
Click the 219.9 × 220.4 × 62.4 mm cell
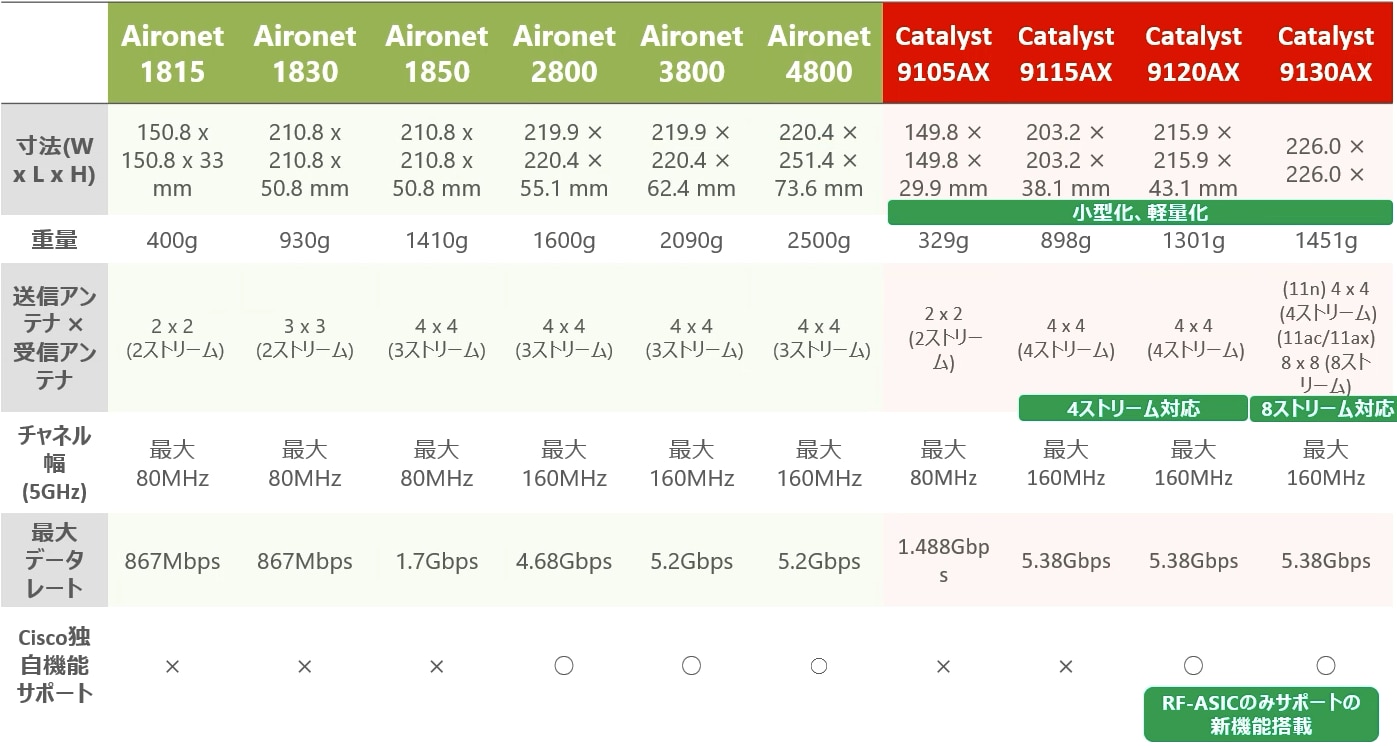(692, 160)
